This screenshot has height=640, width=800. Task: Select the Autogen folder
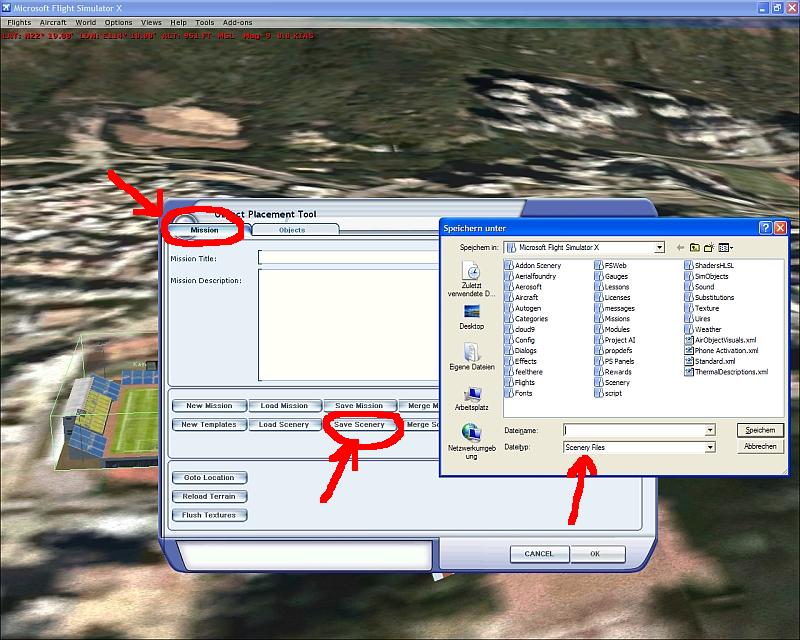coord(523,308)
